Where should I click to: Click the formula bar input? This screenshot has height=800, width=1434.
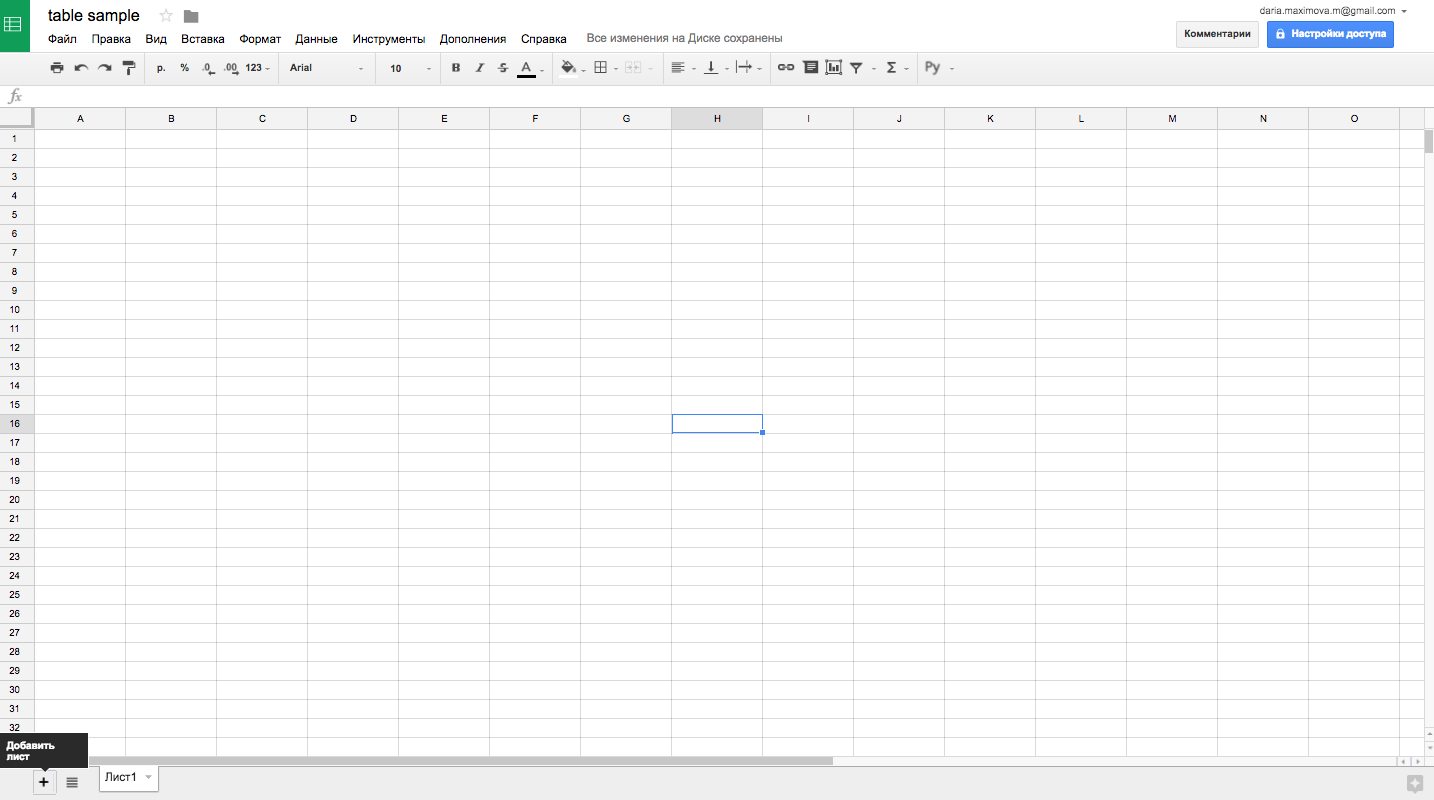pyautogui.click(x=730, y=96)
